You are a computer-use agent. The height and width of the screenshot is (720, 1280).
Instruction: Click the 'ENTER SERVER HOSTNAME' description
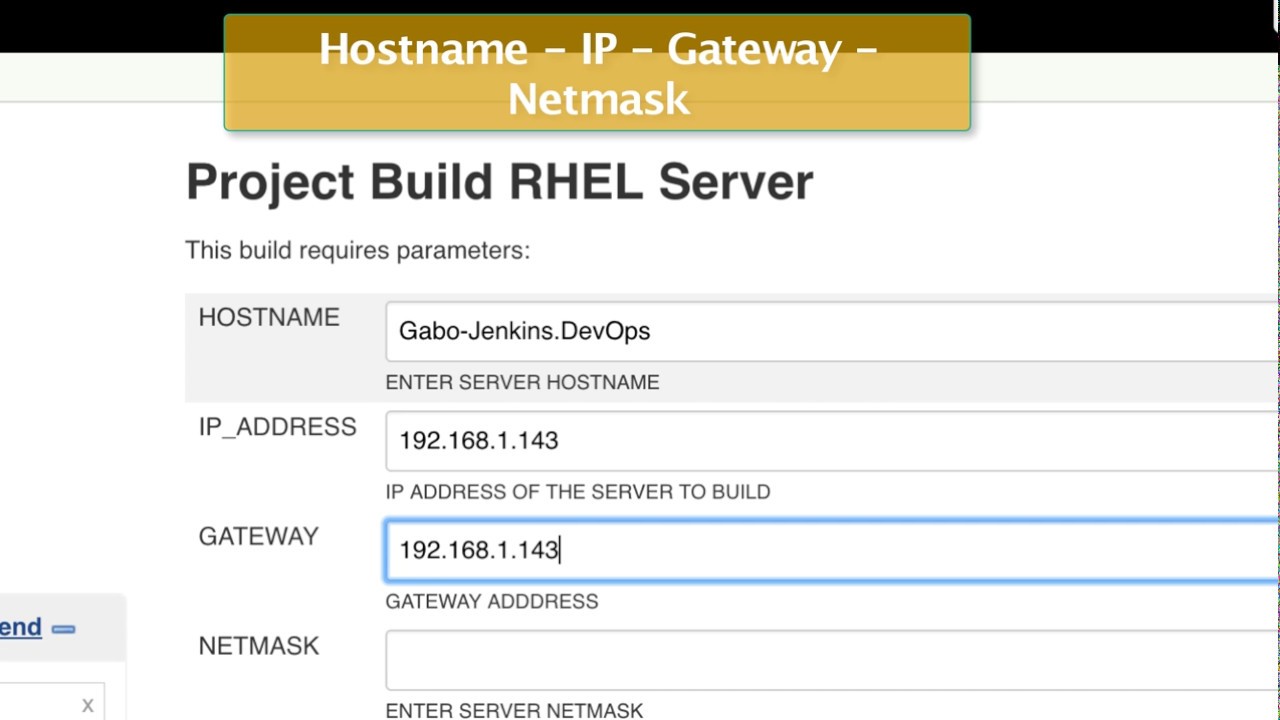[x=522, y=383]
